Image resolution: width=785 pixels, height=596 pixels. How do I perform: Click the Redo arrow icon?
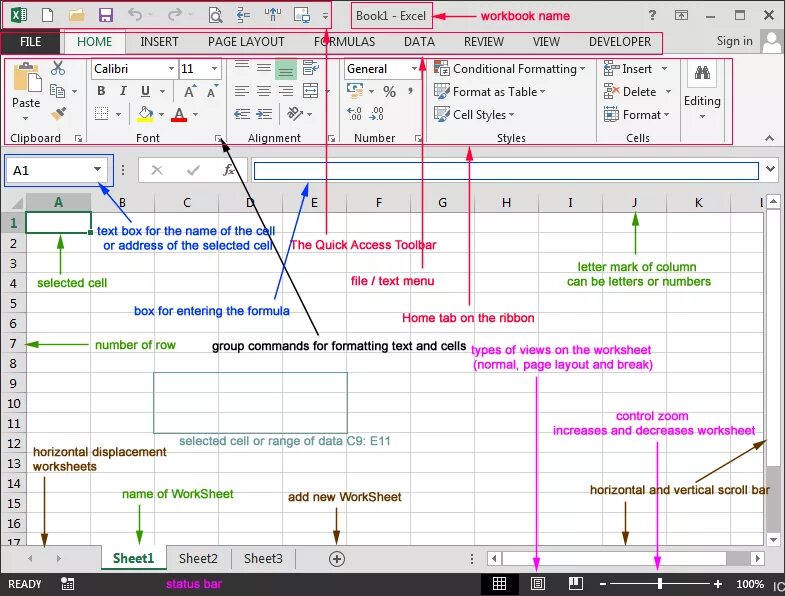[x=174, y=14]
